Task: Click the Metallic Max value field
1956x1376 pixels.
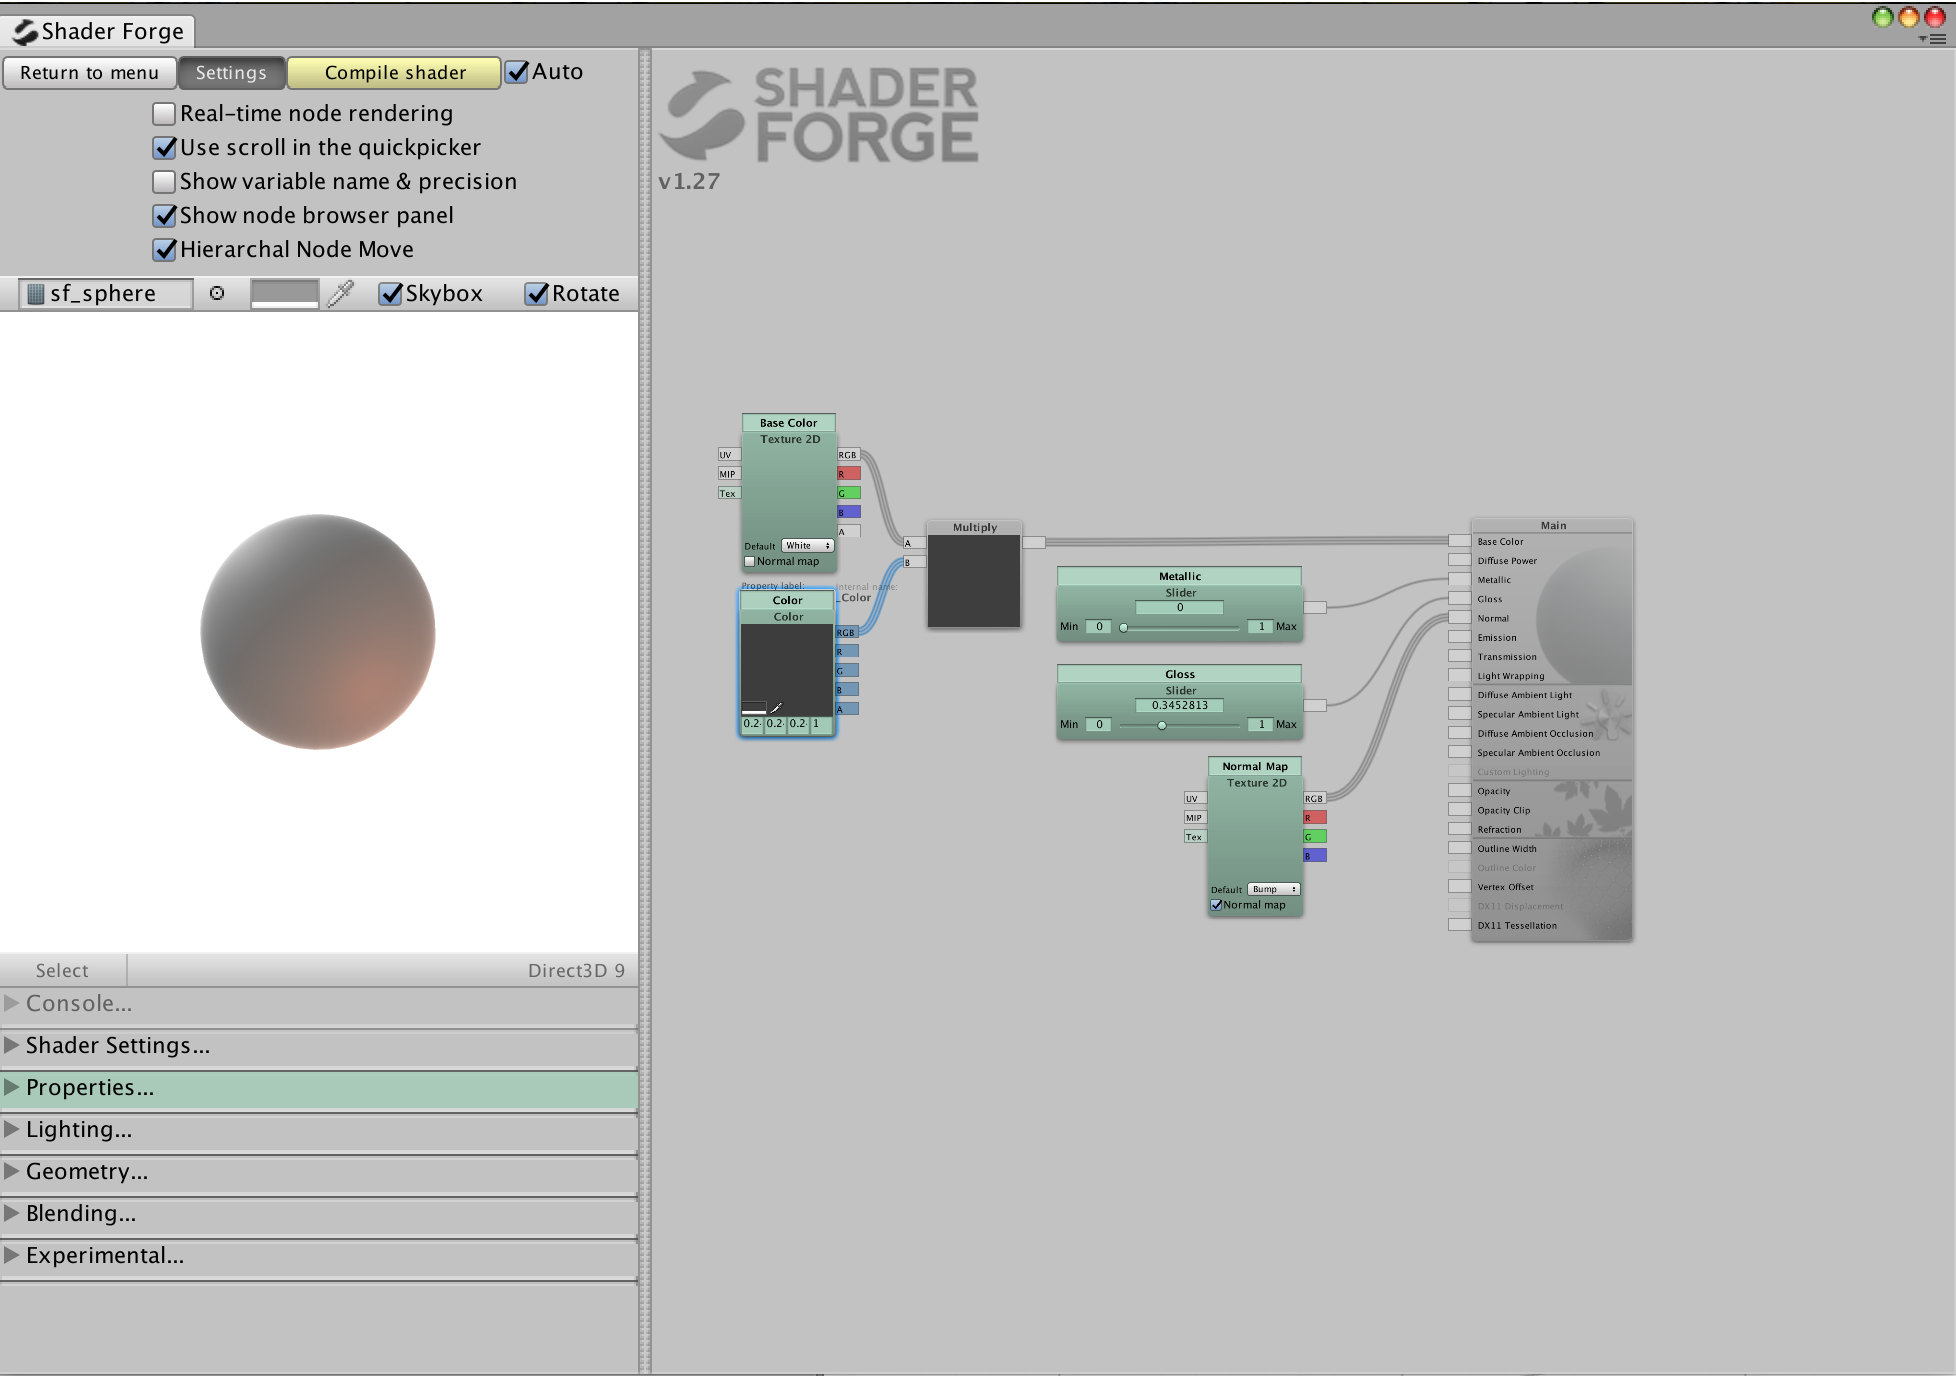Action: click(1260, 627)
